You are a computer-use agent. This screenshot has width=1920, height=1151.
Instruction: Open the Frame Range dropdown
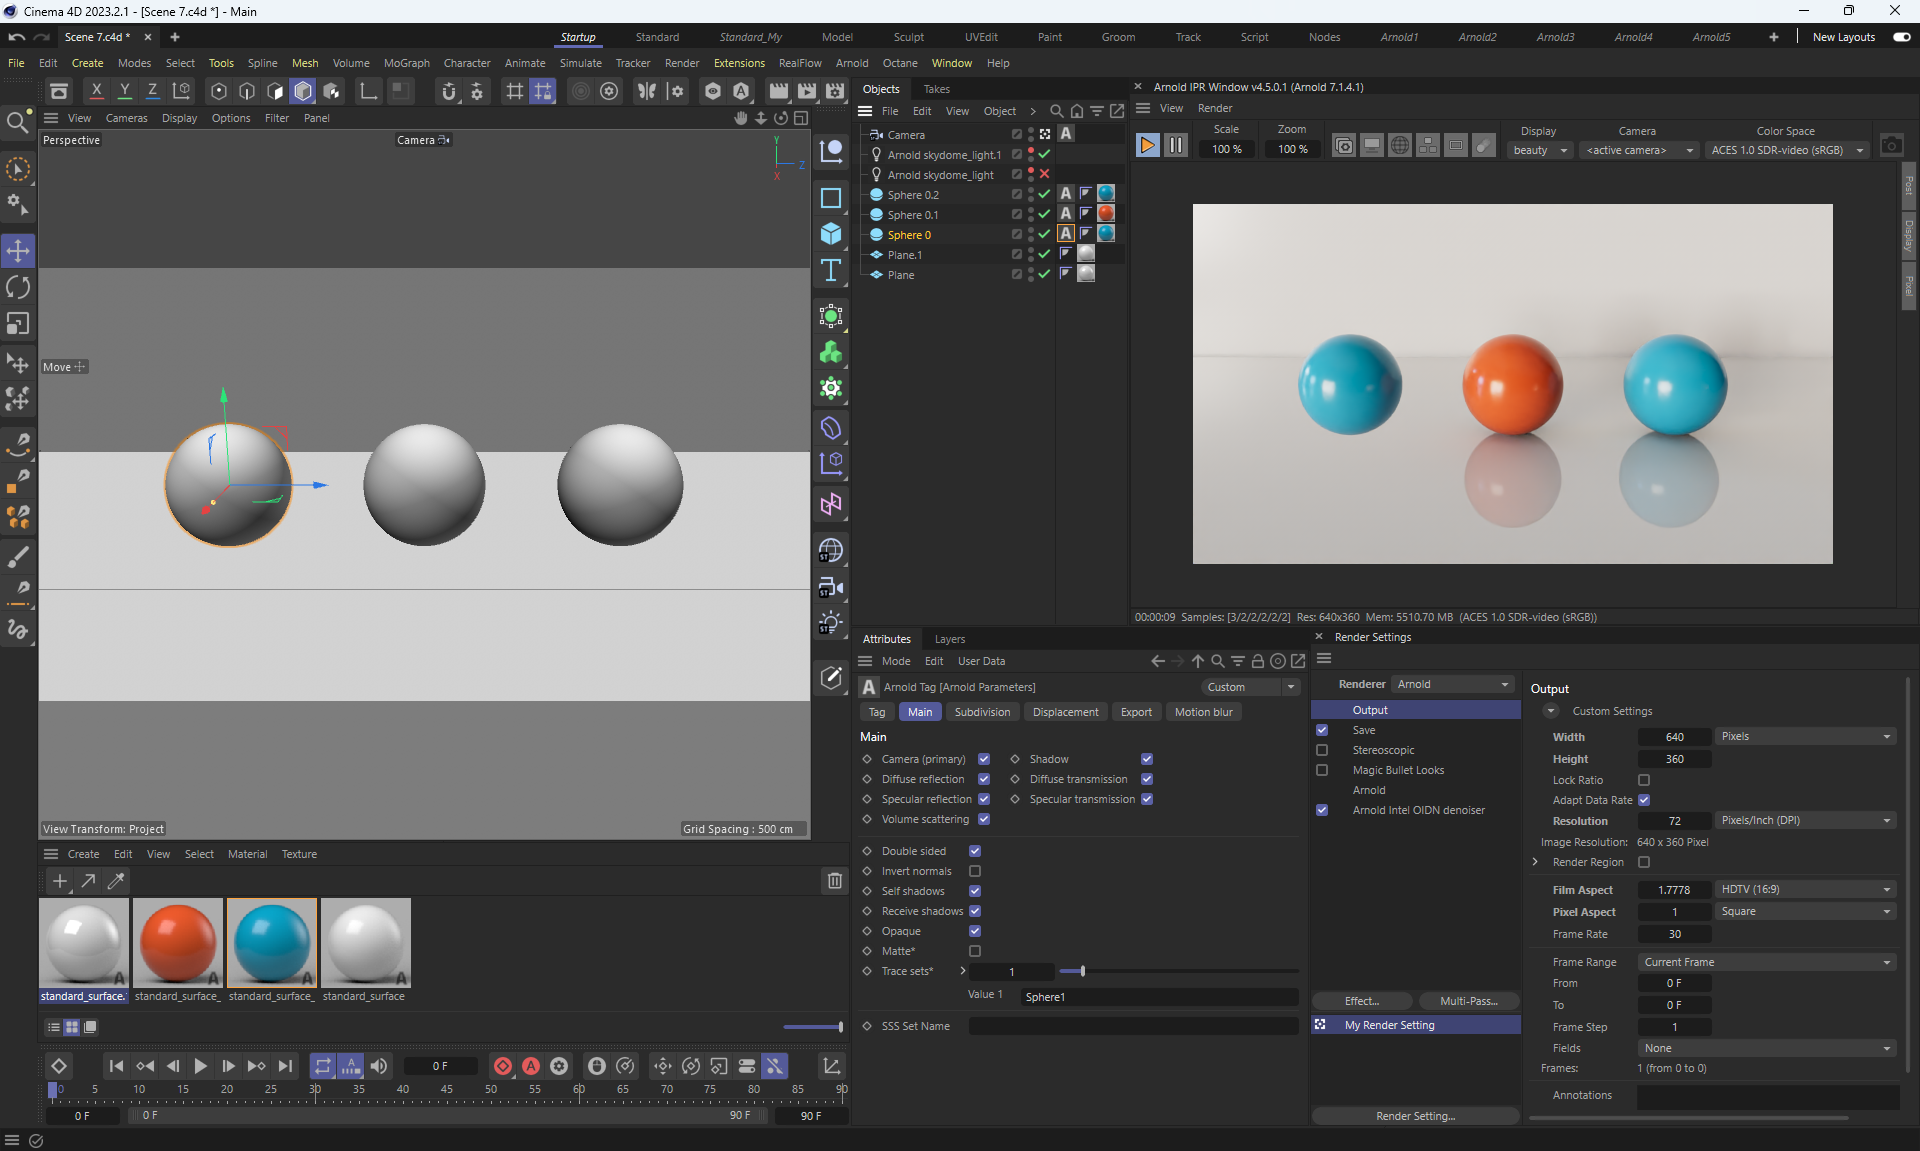1766,962
